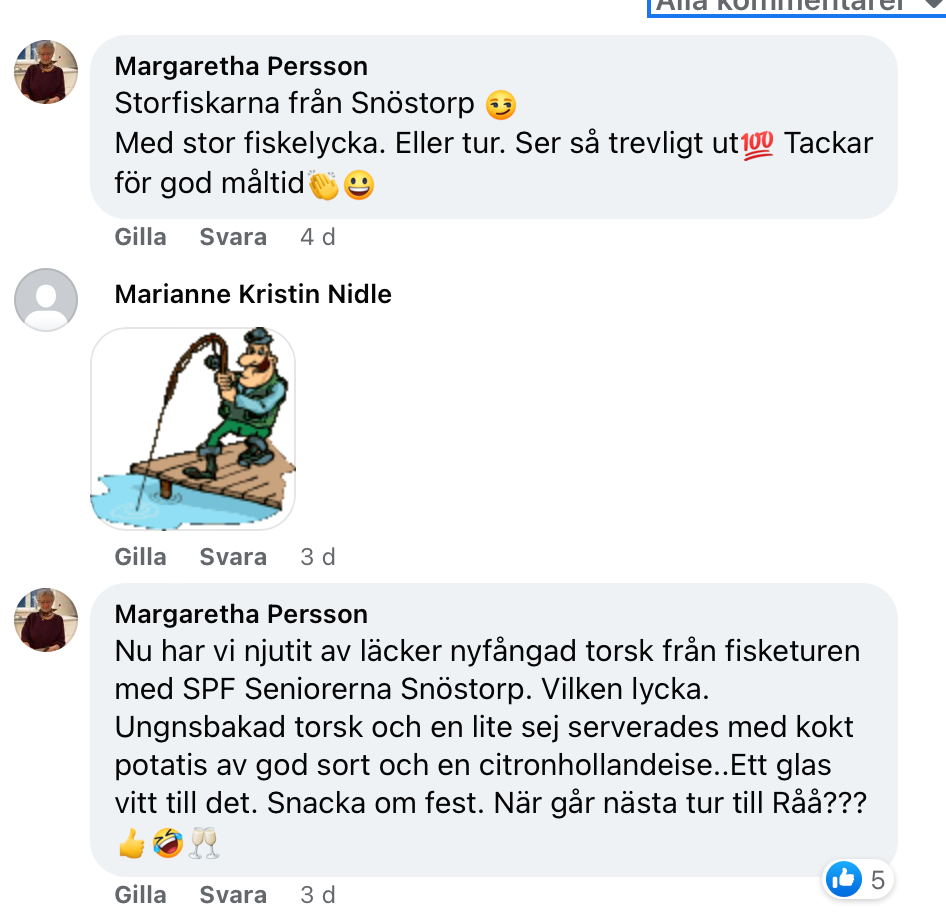Reply to the Storfiskarna comment with Svara
This screenshot has width=946, height=912.
coord(233,237)
